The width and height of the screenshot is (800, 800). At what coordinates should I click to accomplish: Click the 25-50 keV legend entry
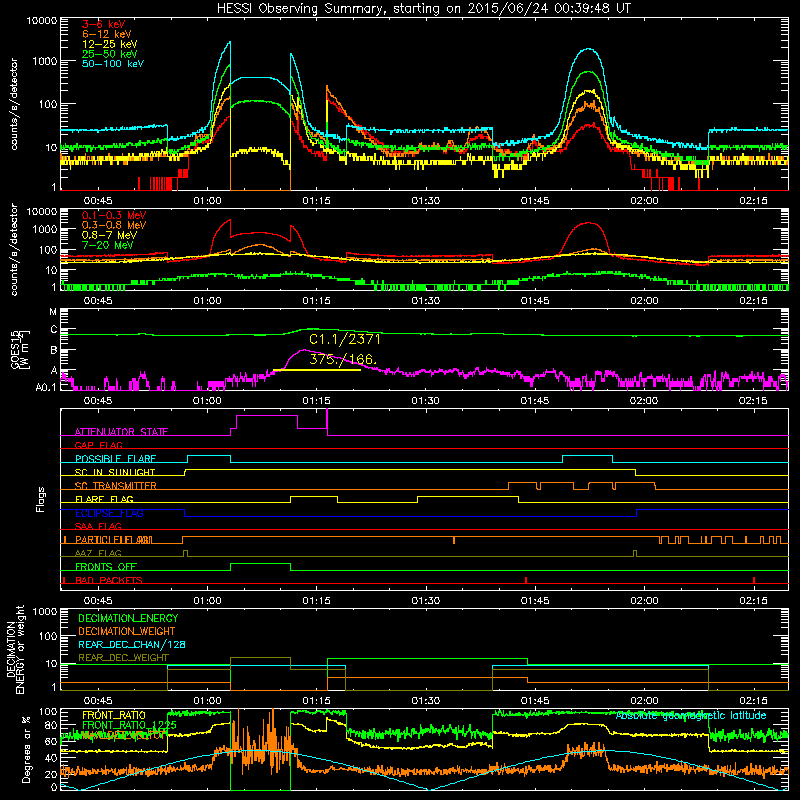(x=110, y=54)
